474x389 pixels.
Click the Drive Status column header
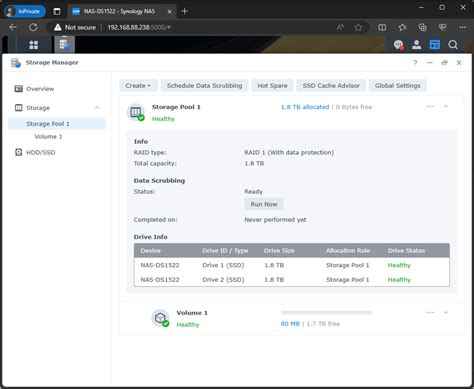coord(406,251)
